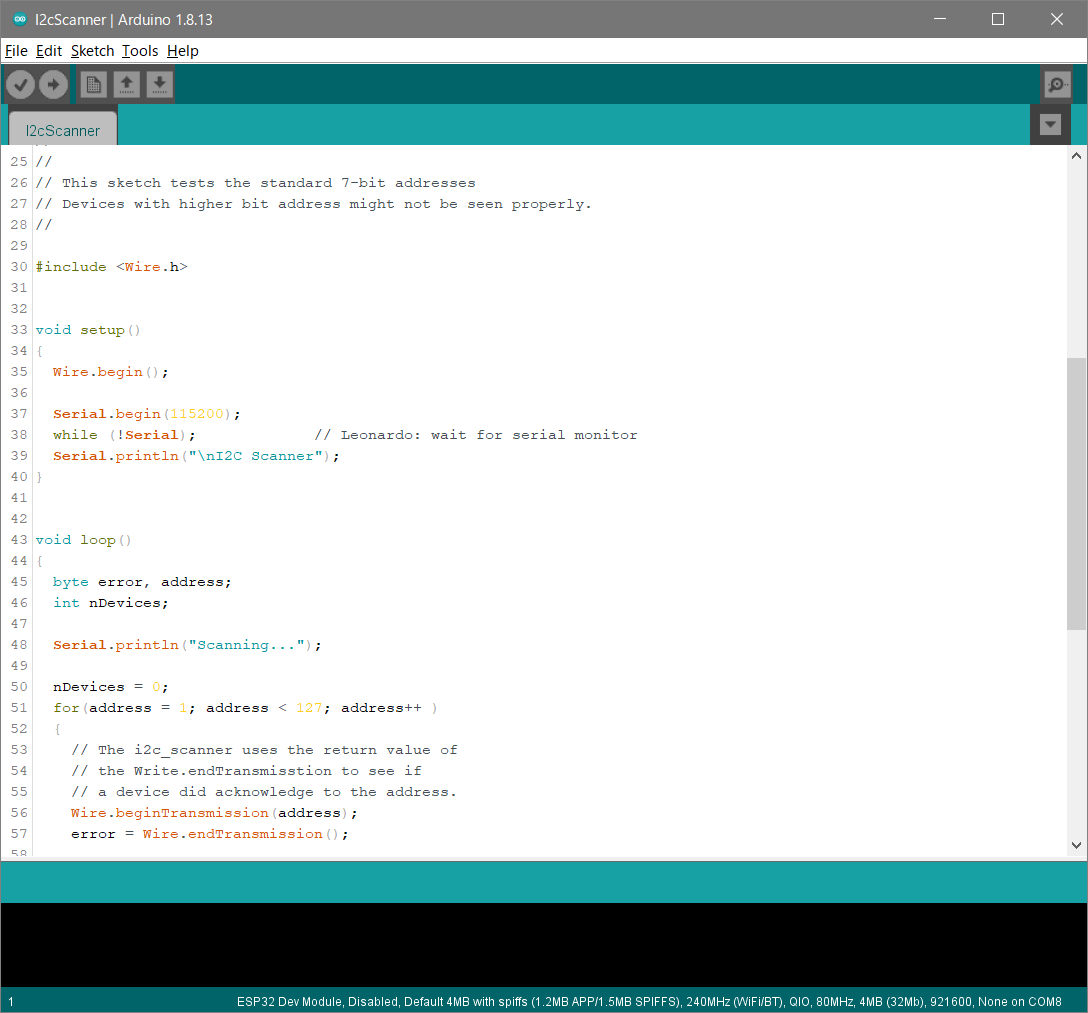Click the Upload arrow icon
The height and width of the screenshot is (1013, 1088).
53,85
